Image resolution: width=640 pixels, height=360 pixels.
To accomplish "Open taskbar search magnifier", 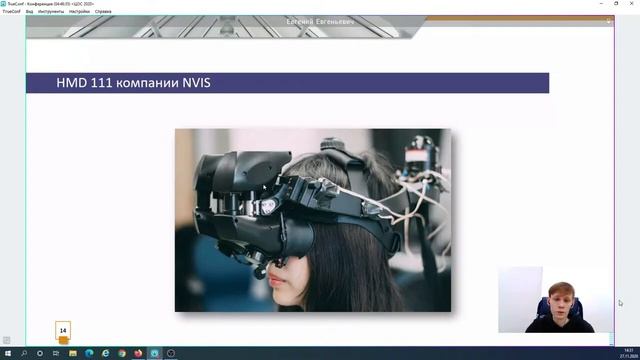I will [x=24, y=353].
